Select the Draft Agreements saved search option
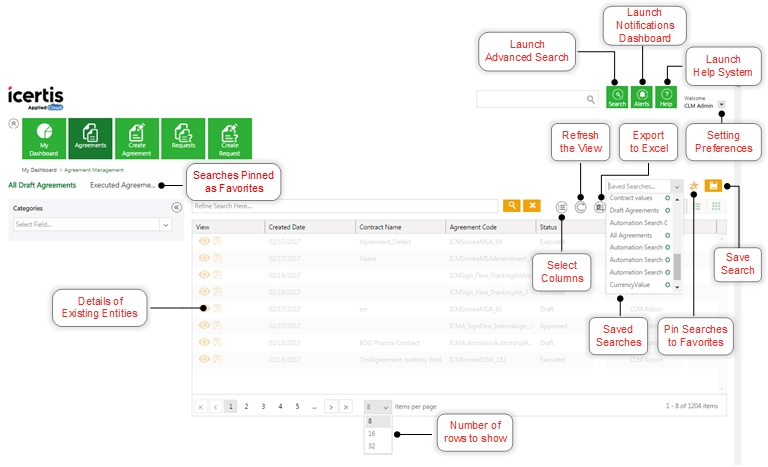This screenshot has height=467, width=768. pyautogui.click(x=634, y=210)
